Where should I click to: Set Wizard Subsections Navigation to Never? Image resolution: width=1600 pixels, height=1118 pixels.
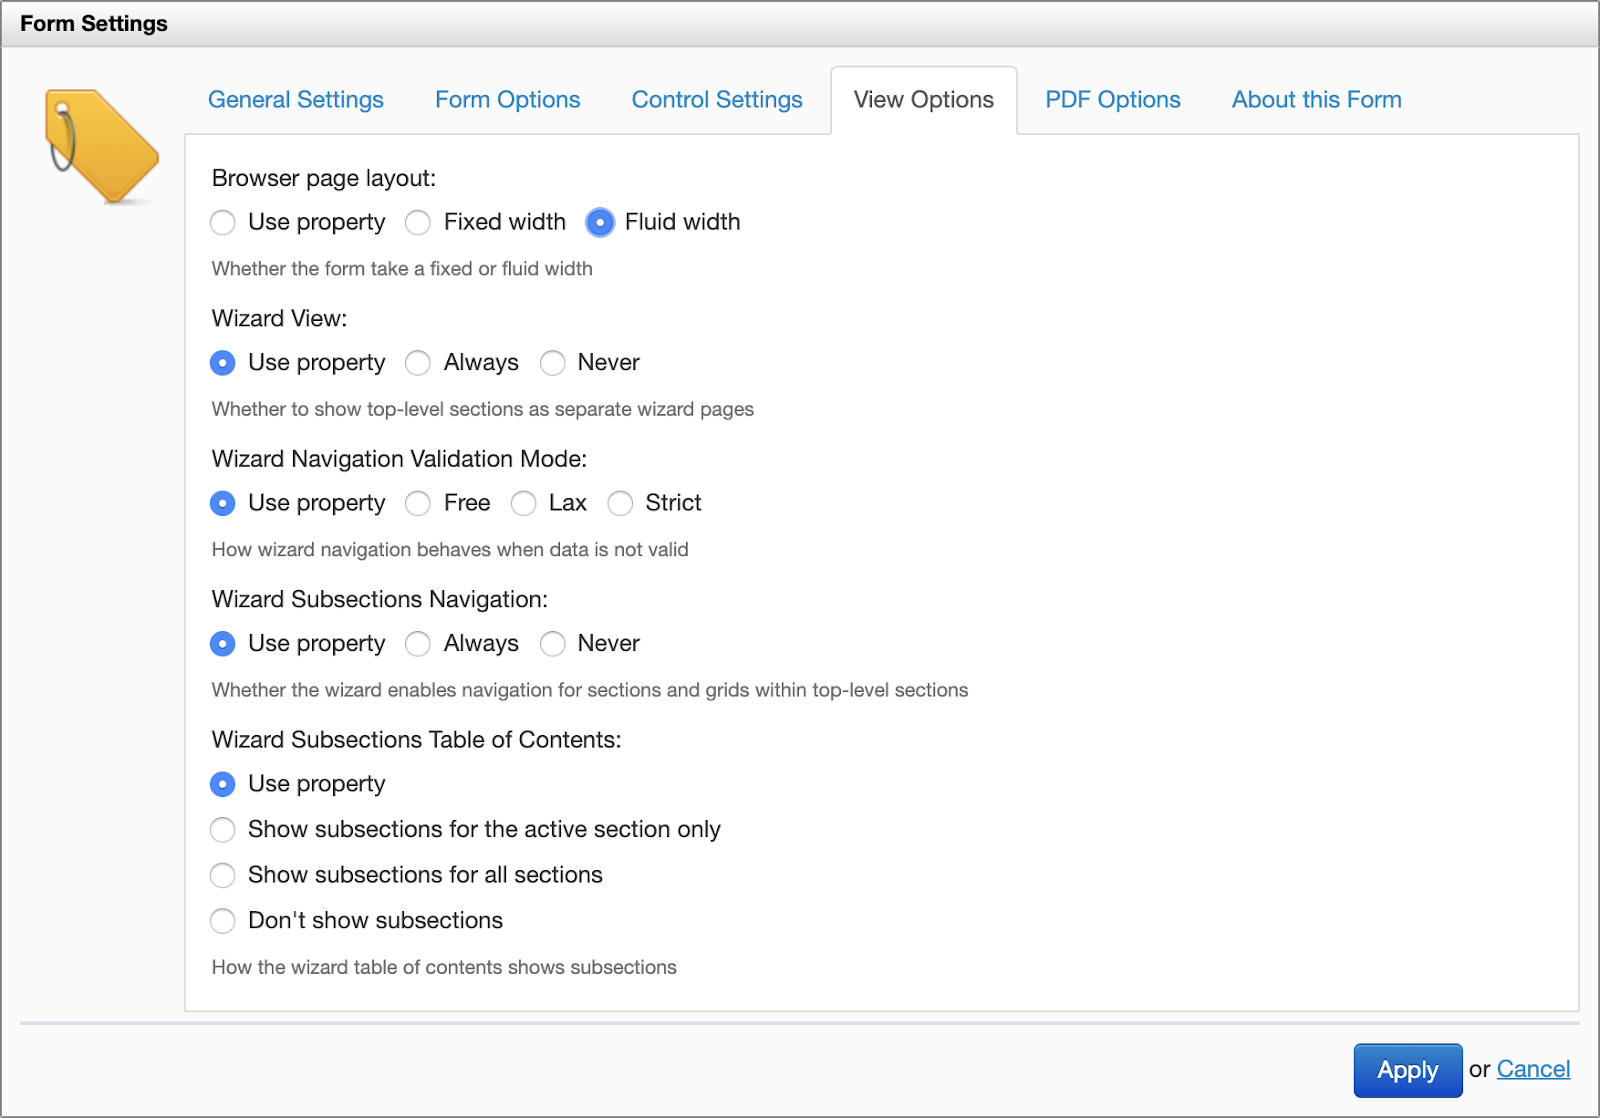click(553, 644)
